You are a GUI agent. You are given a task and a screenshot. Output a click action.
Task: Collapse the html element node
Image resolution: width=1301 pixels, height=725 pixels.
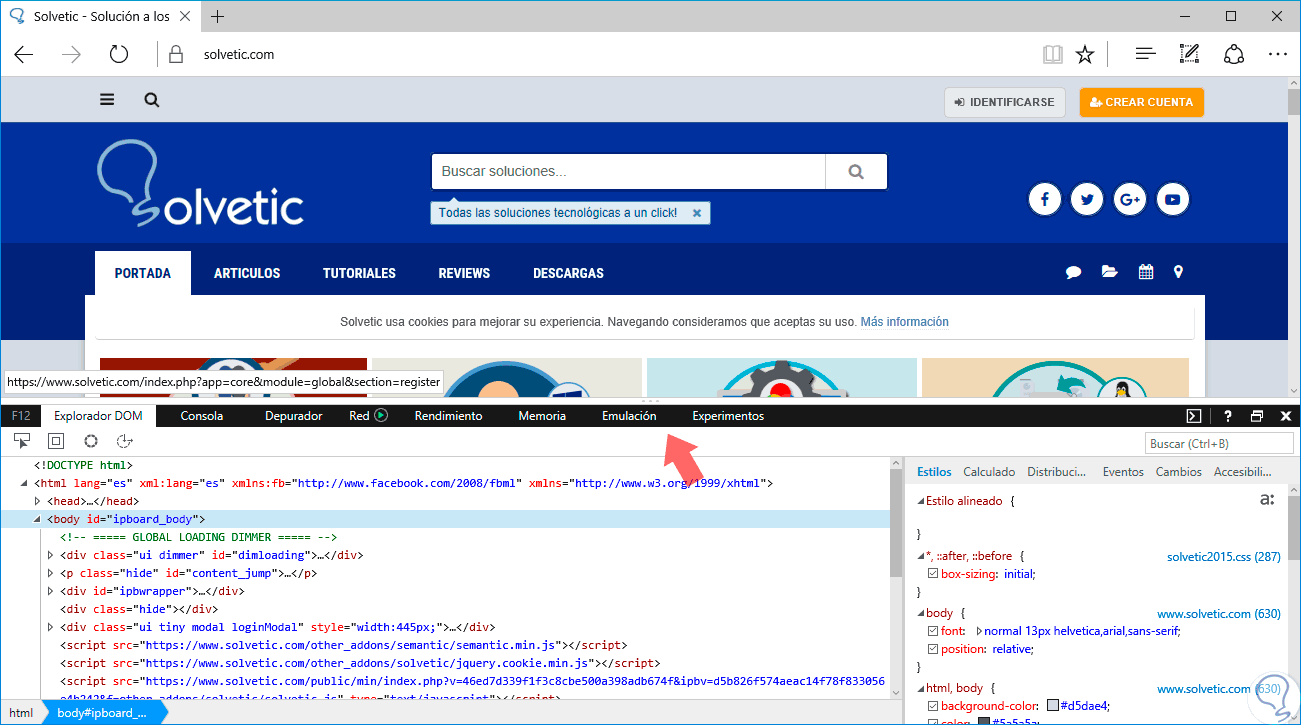click(x=25, y=483)
